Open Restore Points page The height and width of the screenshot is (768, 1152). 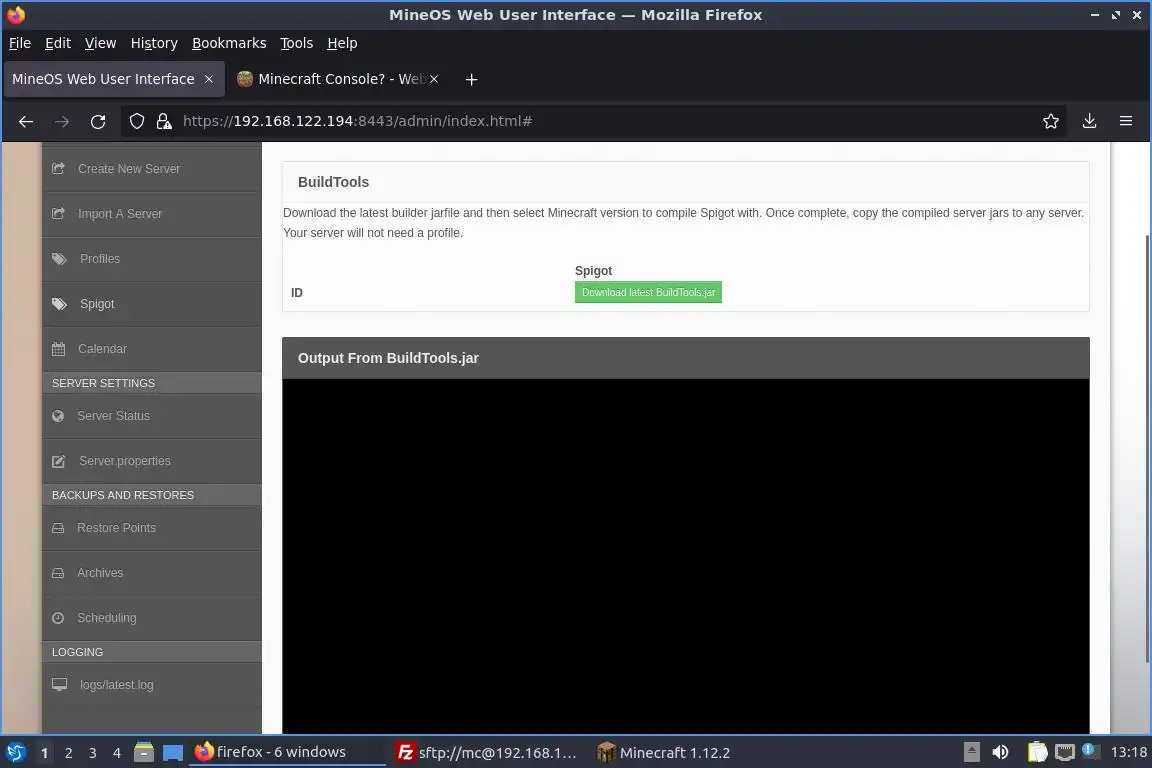[151, 528]
